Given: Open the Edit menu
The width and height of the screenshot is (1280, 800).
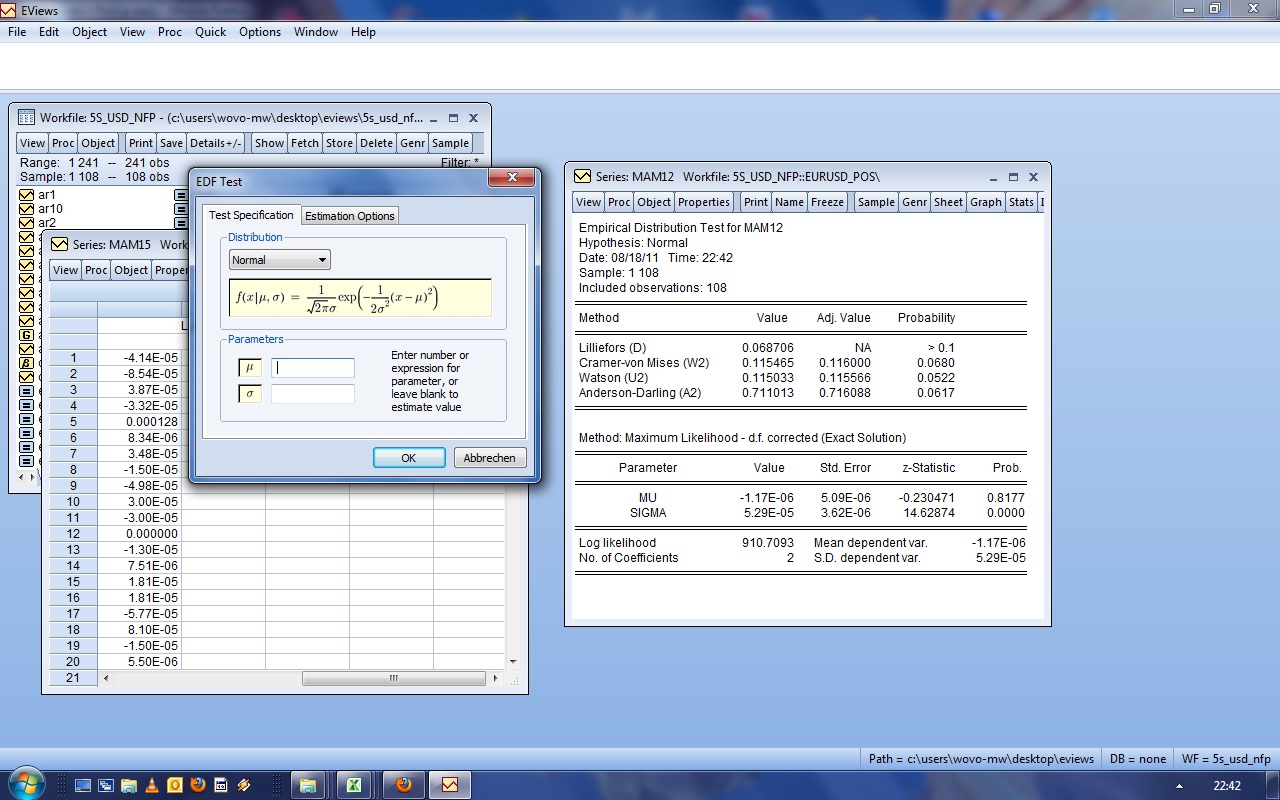Looking at the screenshot, I should (x=49, y=32).
